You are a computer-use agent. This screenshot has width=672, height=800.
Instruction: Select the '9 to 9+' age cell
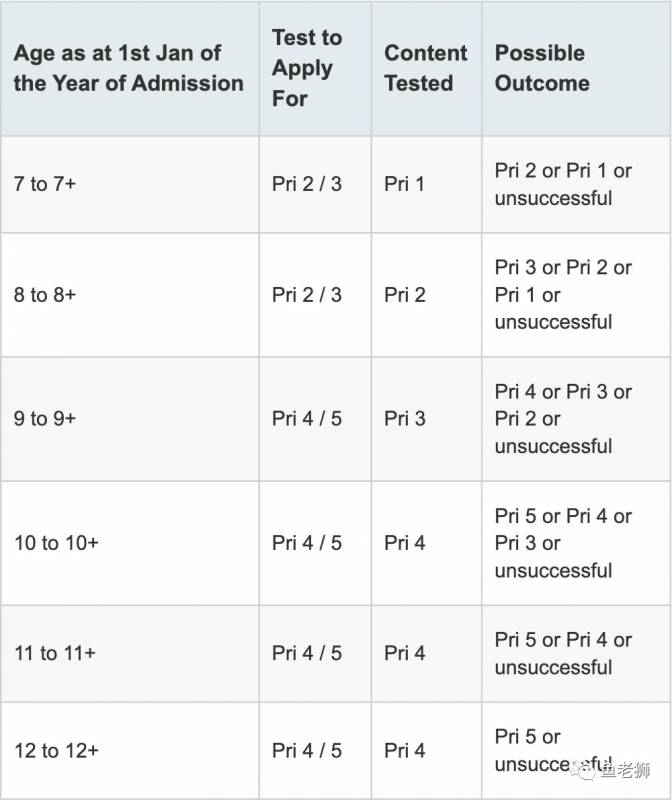[45, 419]
